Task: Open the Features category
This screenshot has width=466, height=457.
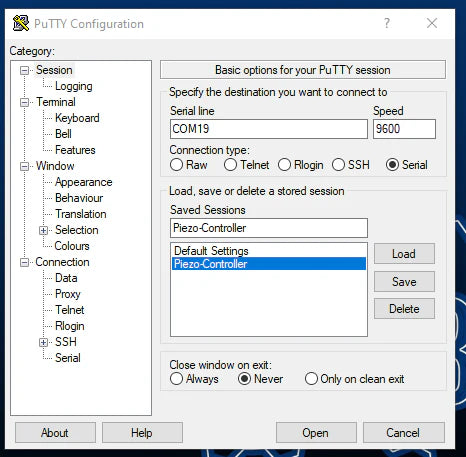Action: tap(75, 150)
